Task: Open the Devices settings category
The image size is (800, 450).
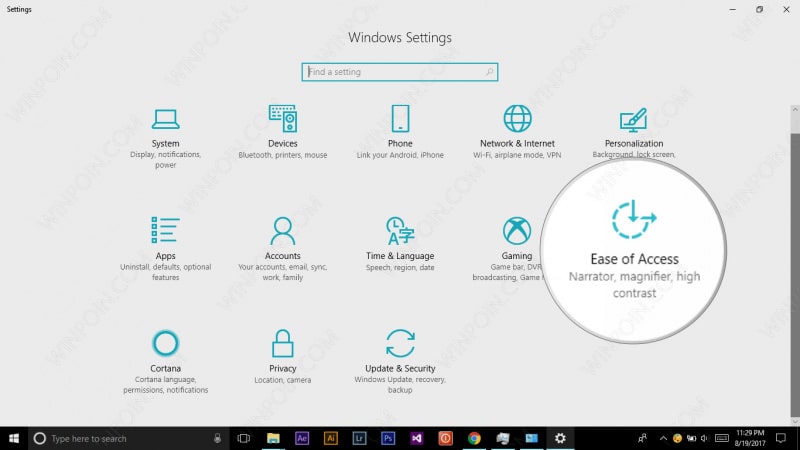Action: [283, 133]
